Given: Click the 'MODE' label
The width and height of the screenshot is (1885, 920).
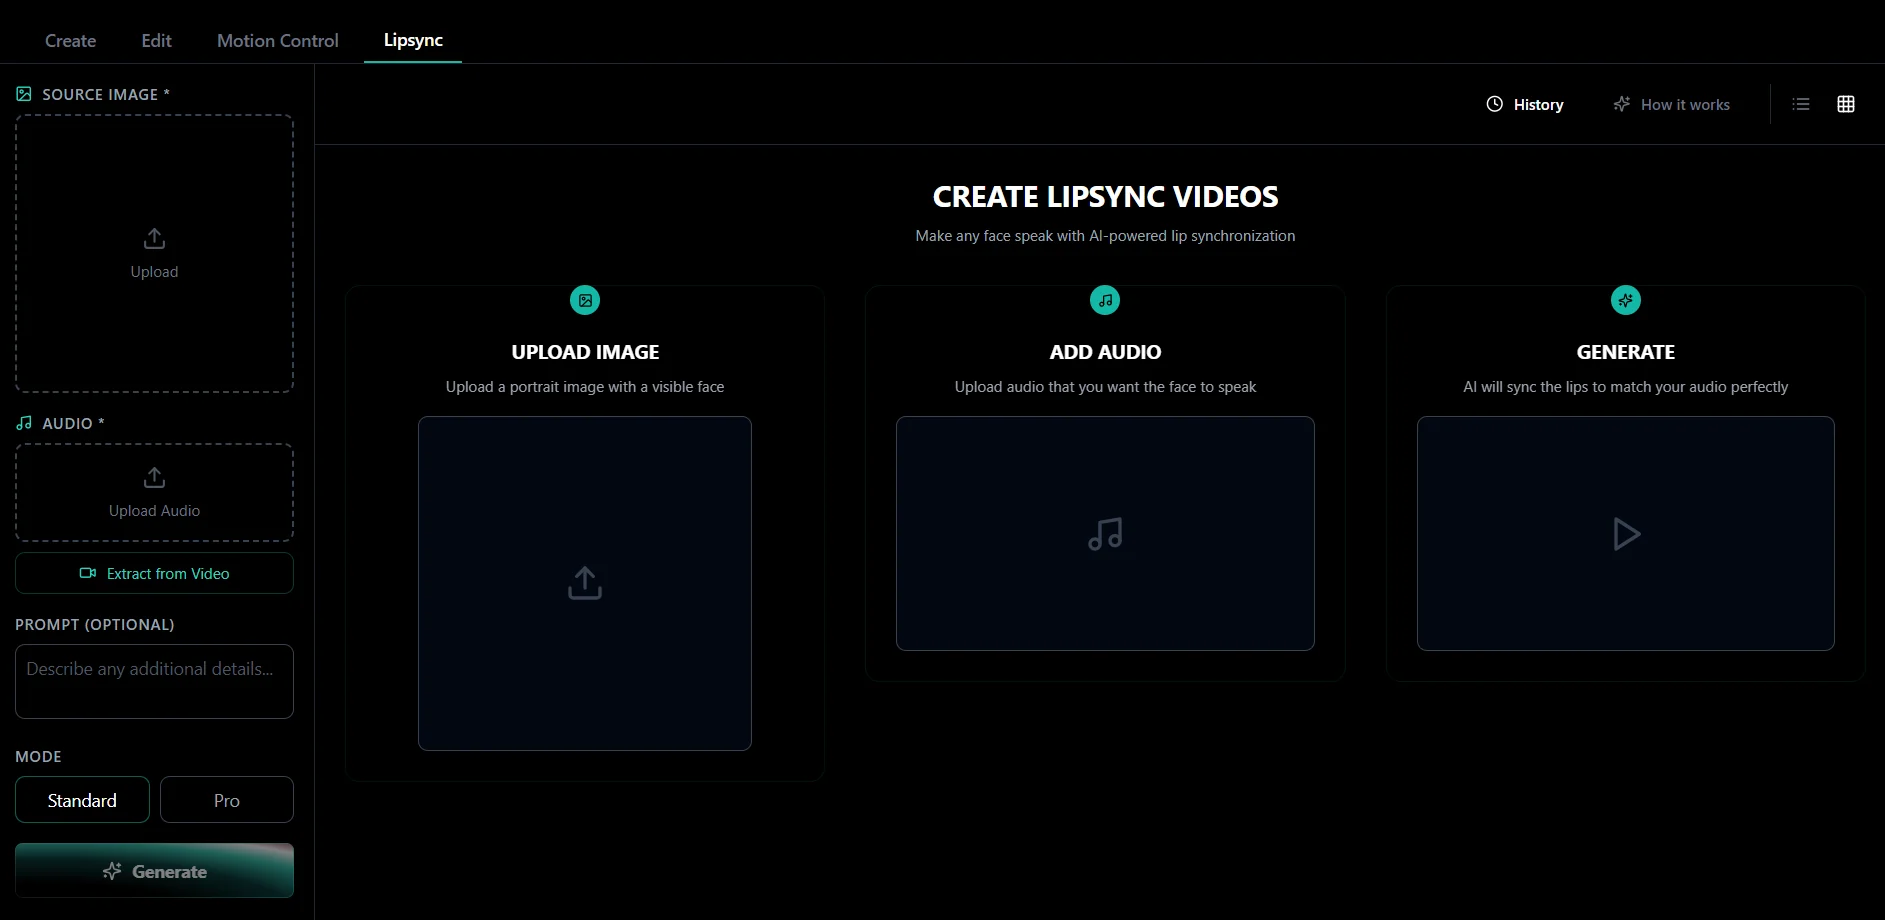Looking at the screenshot, I should coord(38,757).
